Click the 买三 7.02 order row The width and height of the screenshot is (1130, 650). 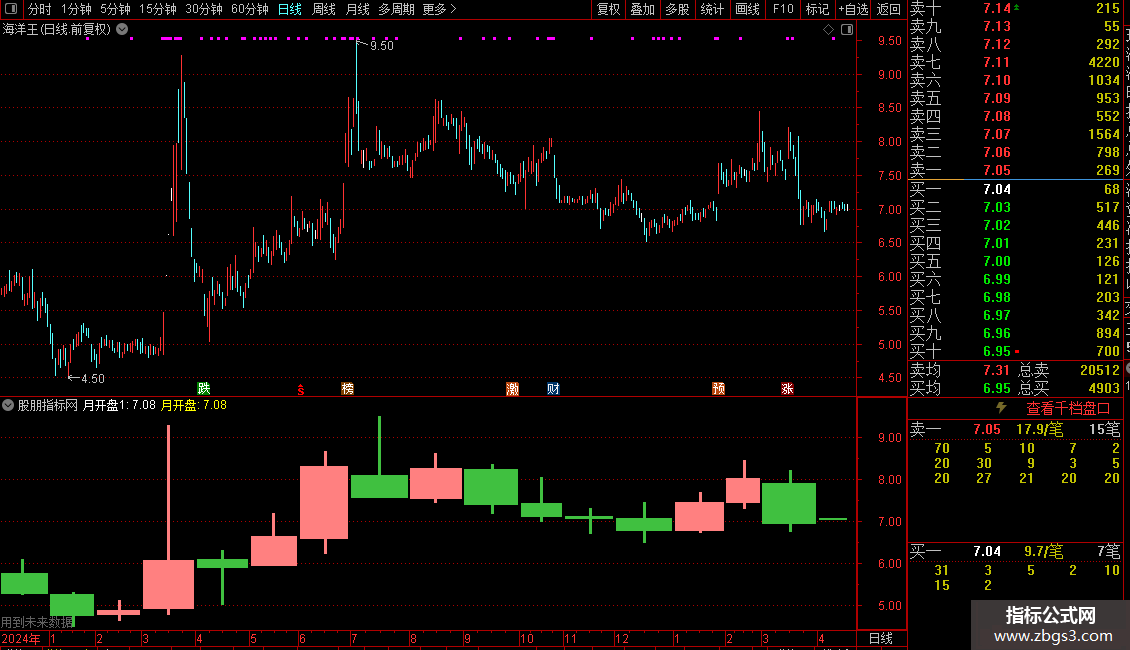coord(1015,225)
